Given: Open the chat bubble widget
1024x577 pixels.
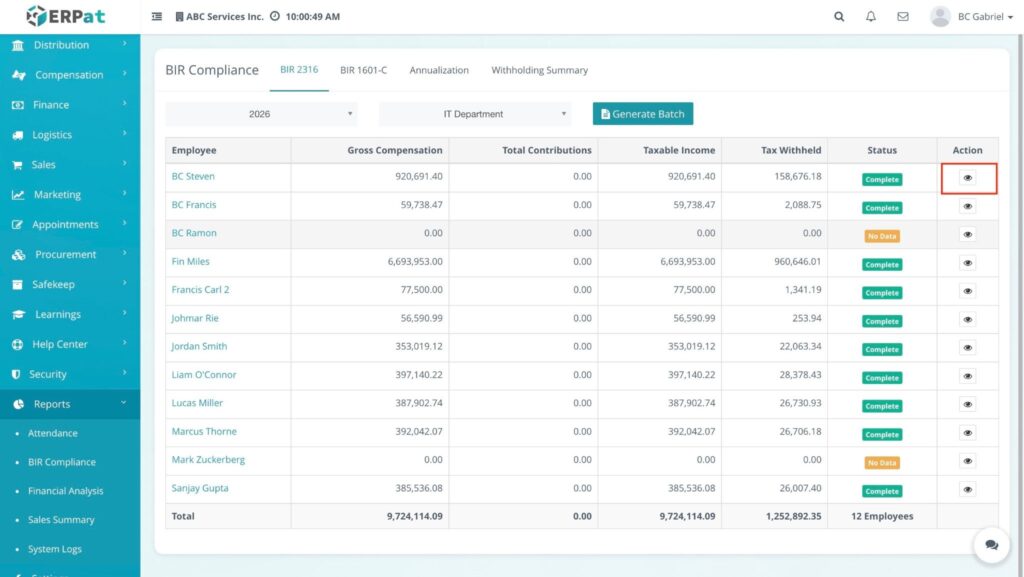Looking at the screenshot, I should (991, 545).
